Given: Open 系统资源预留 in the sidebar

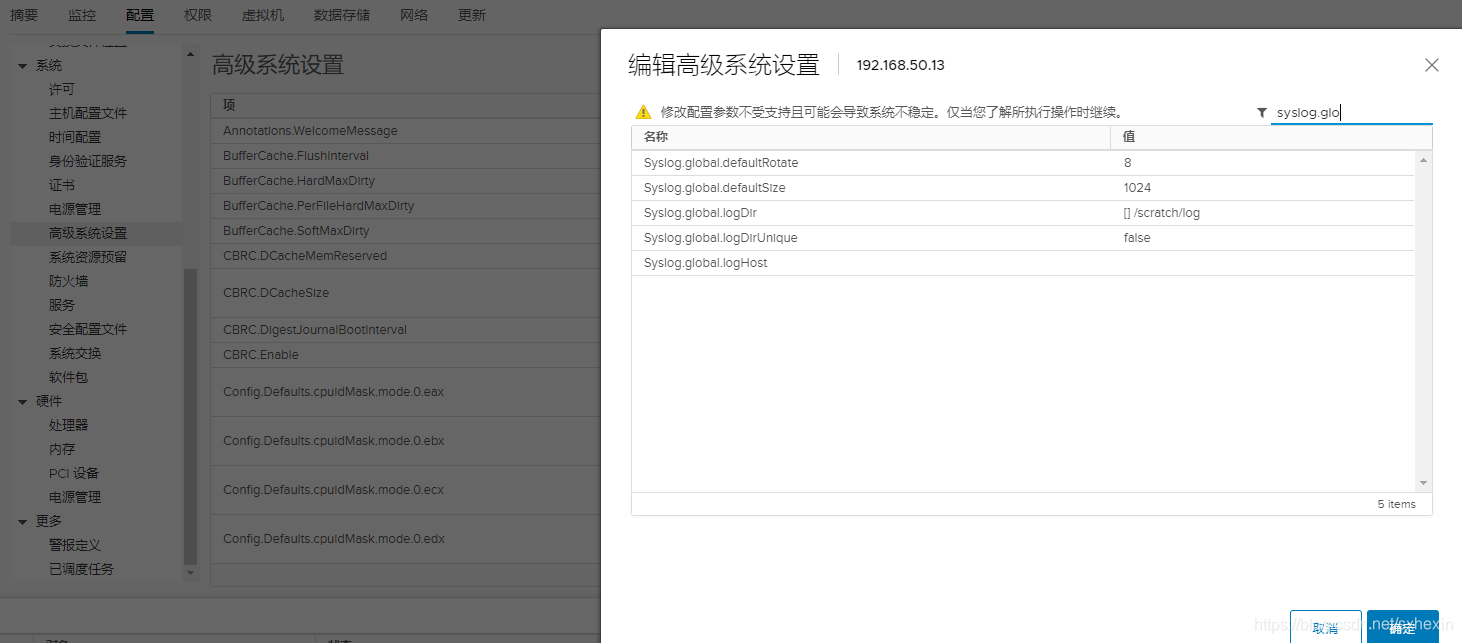Looking at the screenshot, I should coord(88,257).
